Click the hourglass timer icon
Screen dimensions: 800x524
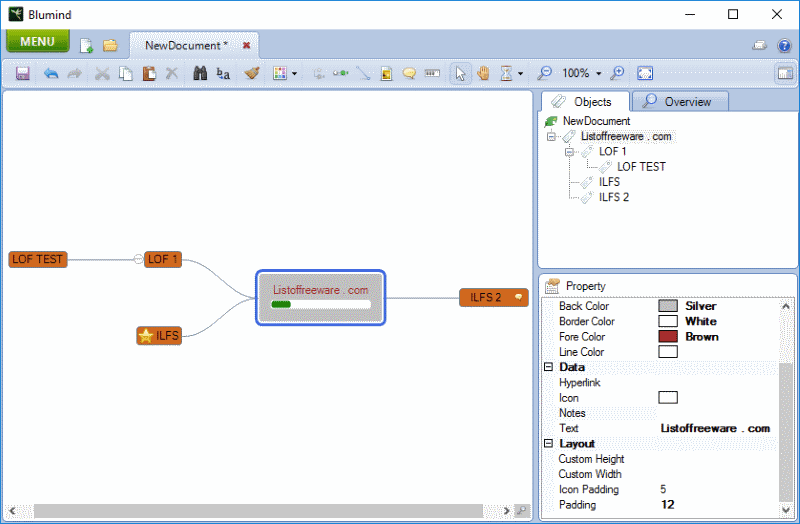[506, 73]
